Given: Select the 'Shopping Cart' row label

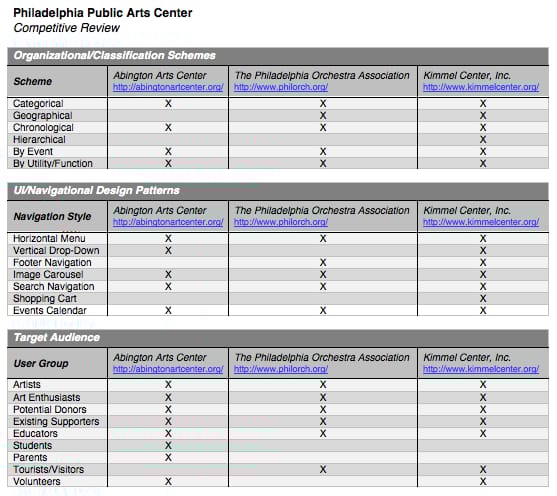Looking at the screenshot, I should pos(45,298).
